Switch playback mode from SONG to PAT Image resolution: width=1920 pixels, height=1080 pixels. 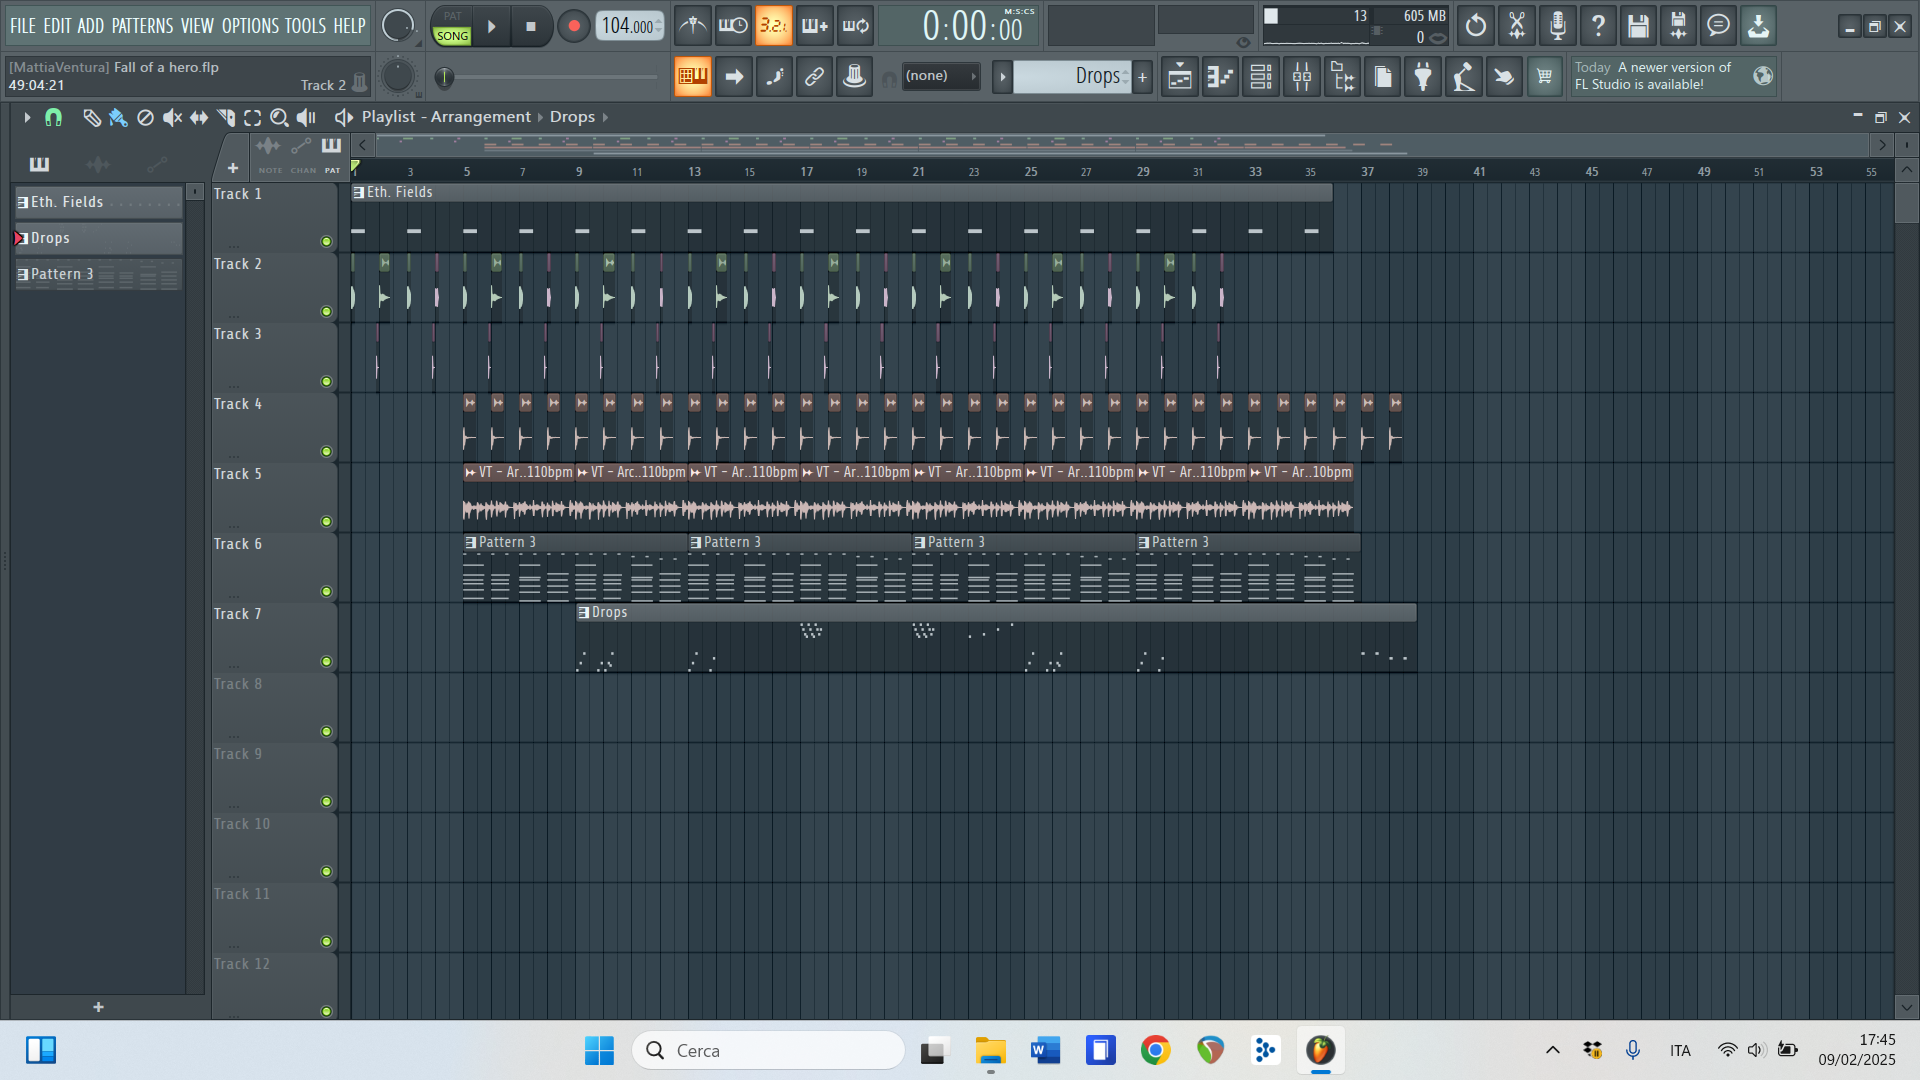pyautogui.click(x=452, y=17)
